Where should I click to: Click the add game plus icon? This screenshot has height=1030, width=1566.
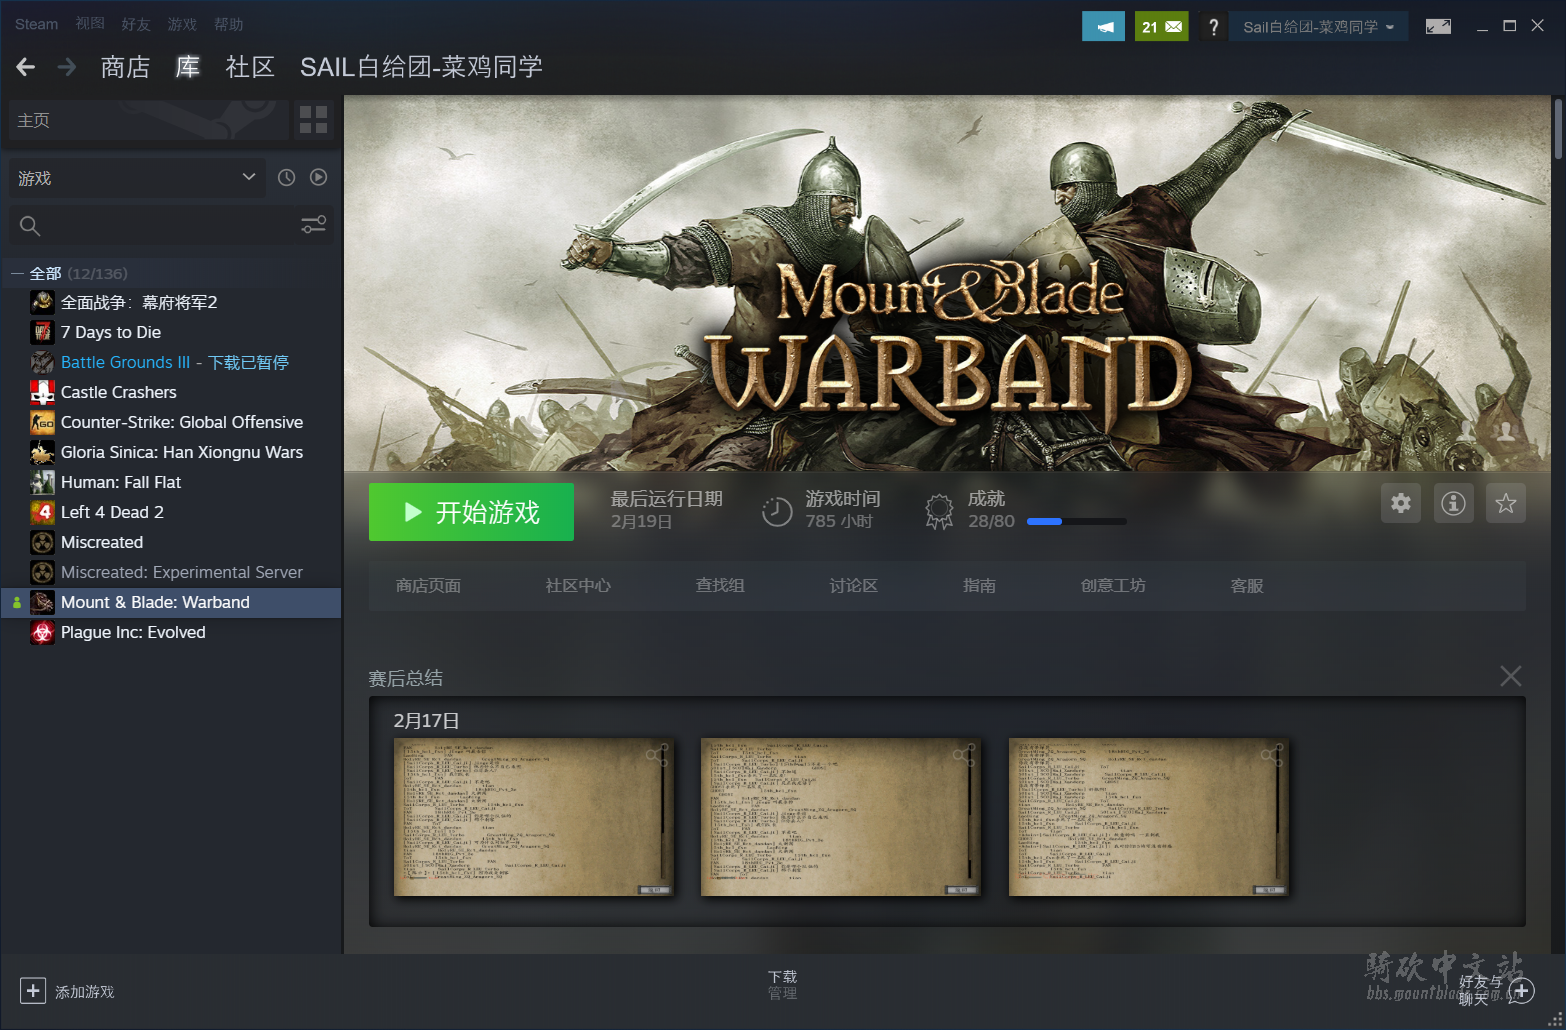click(x=33, y=991)
